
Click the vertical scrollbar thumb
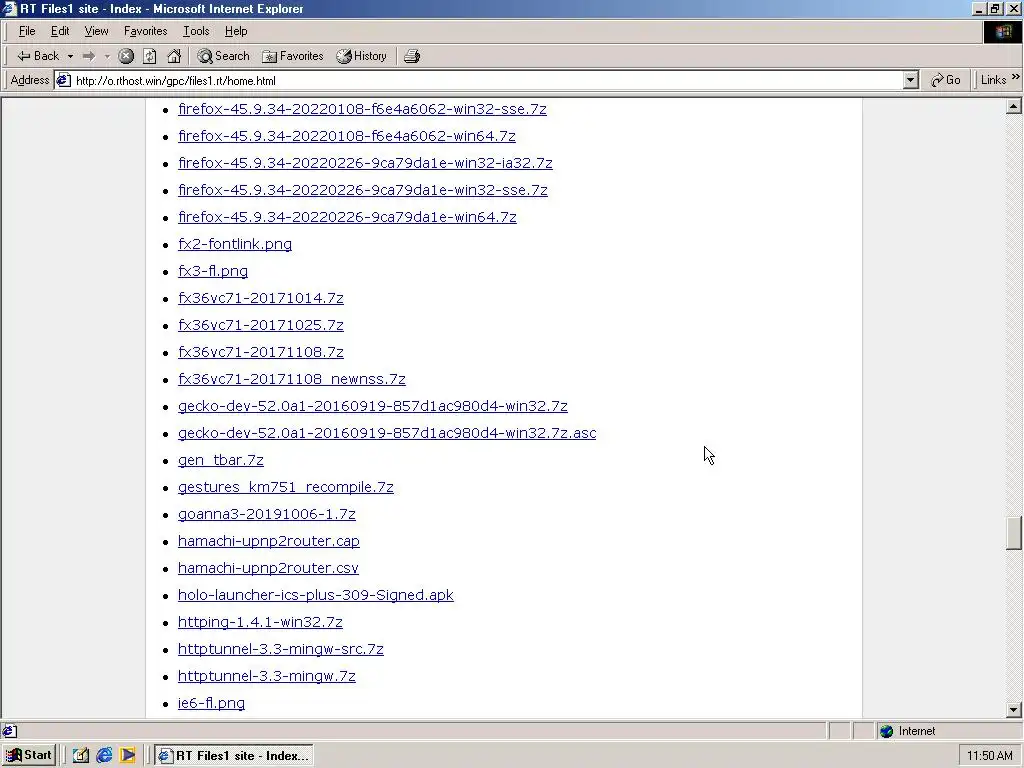[x=1014, y=534]
